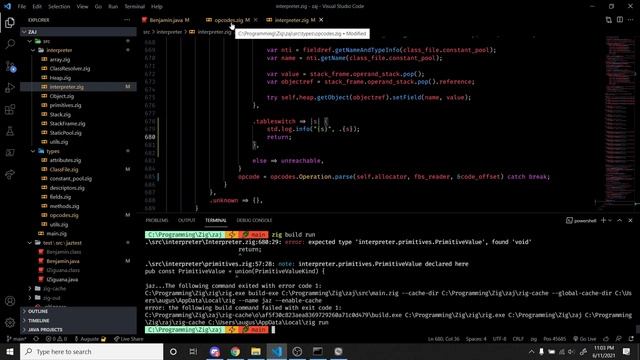Switch to the Benjamin.java tab
This screenshot has height=360, width=640.
tap(169, 20)
